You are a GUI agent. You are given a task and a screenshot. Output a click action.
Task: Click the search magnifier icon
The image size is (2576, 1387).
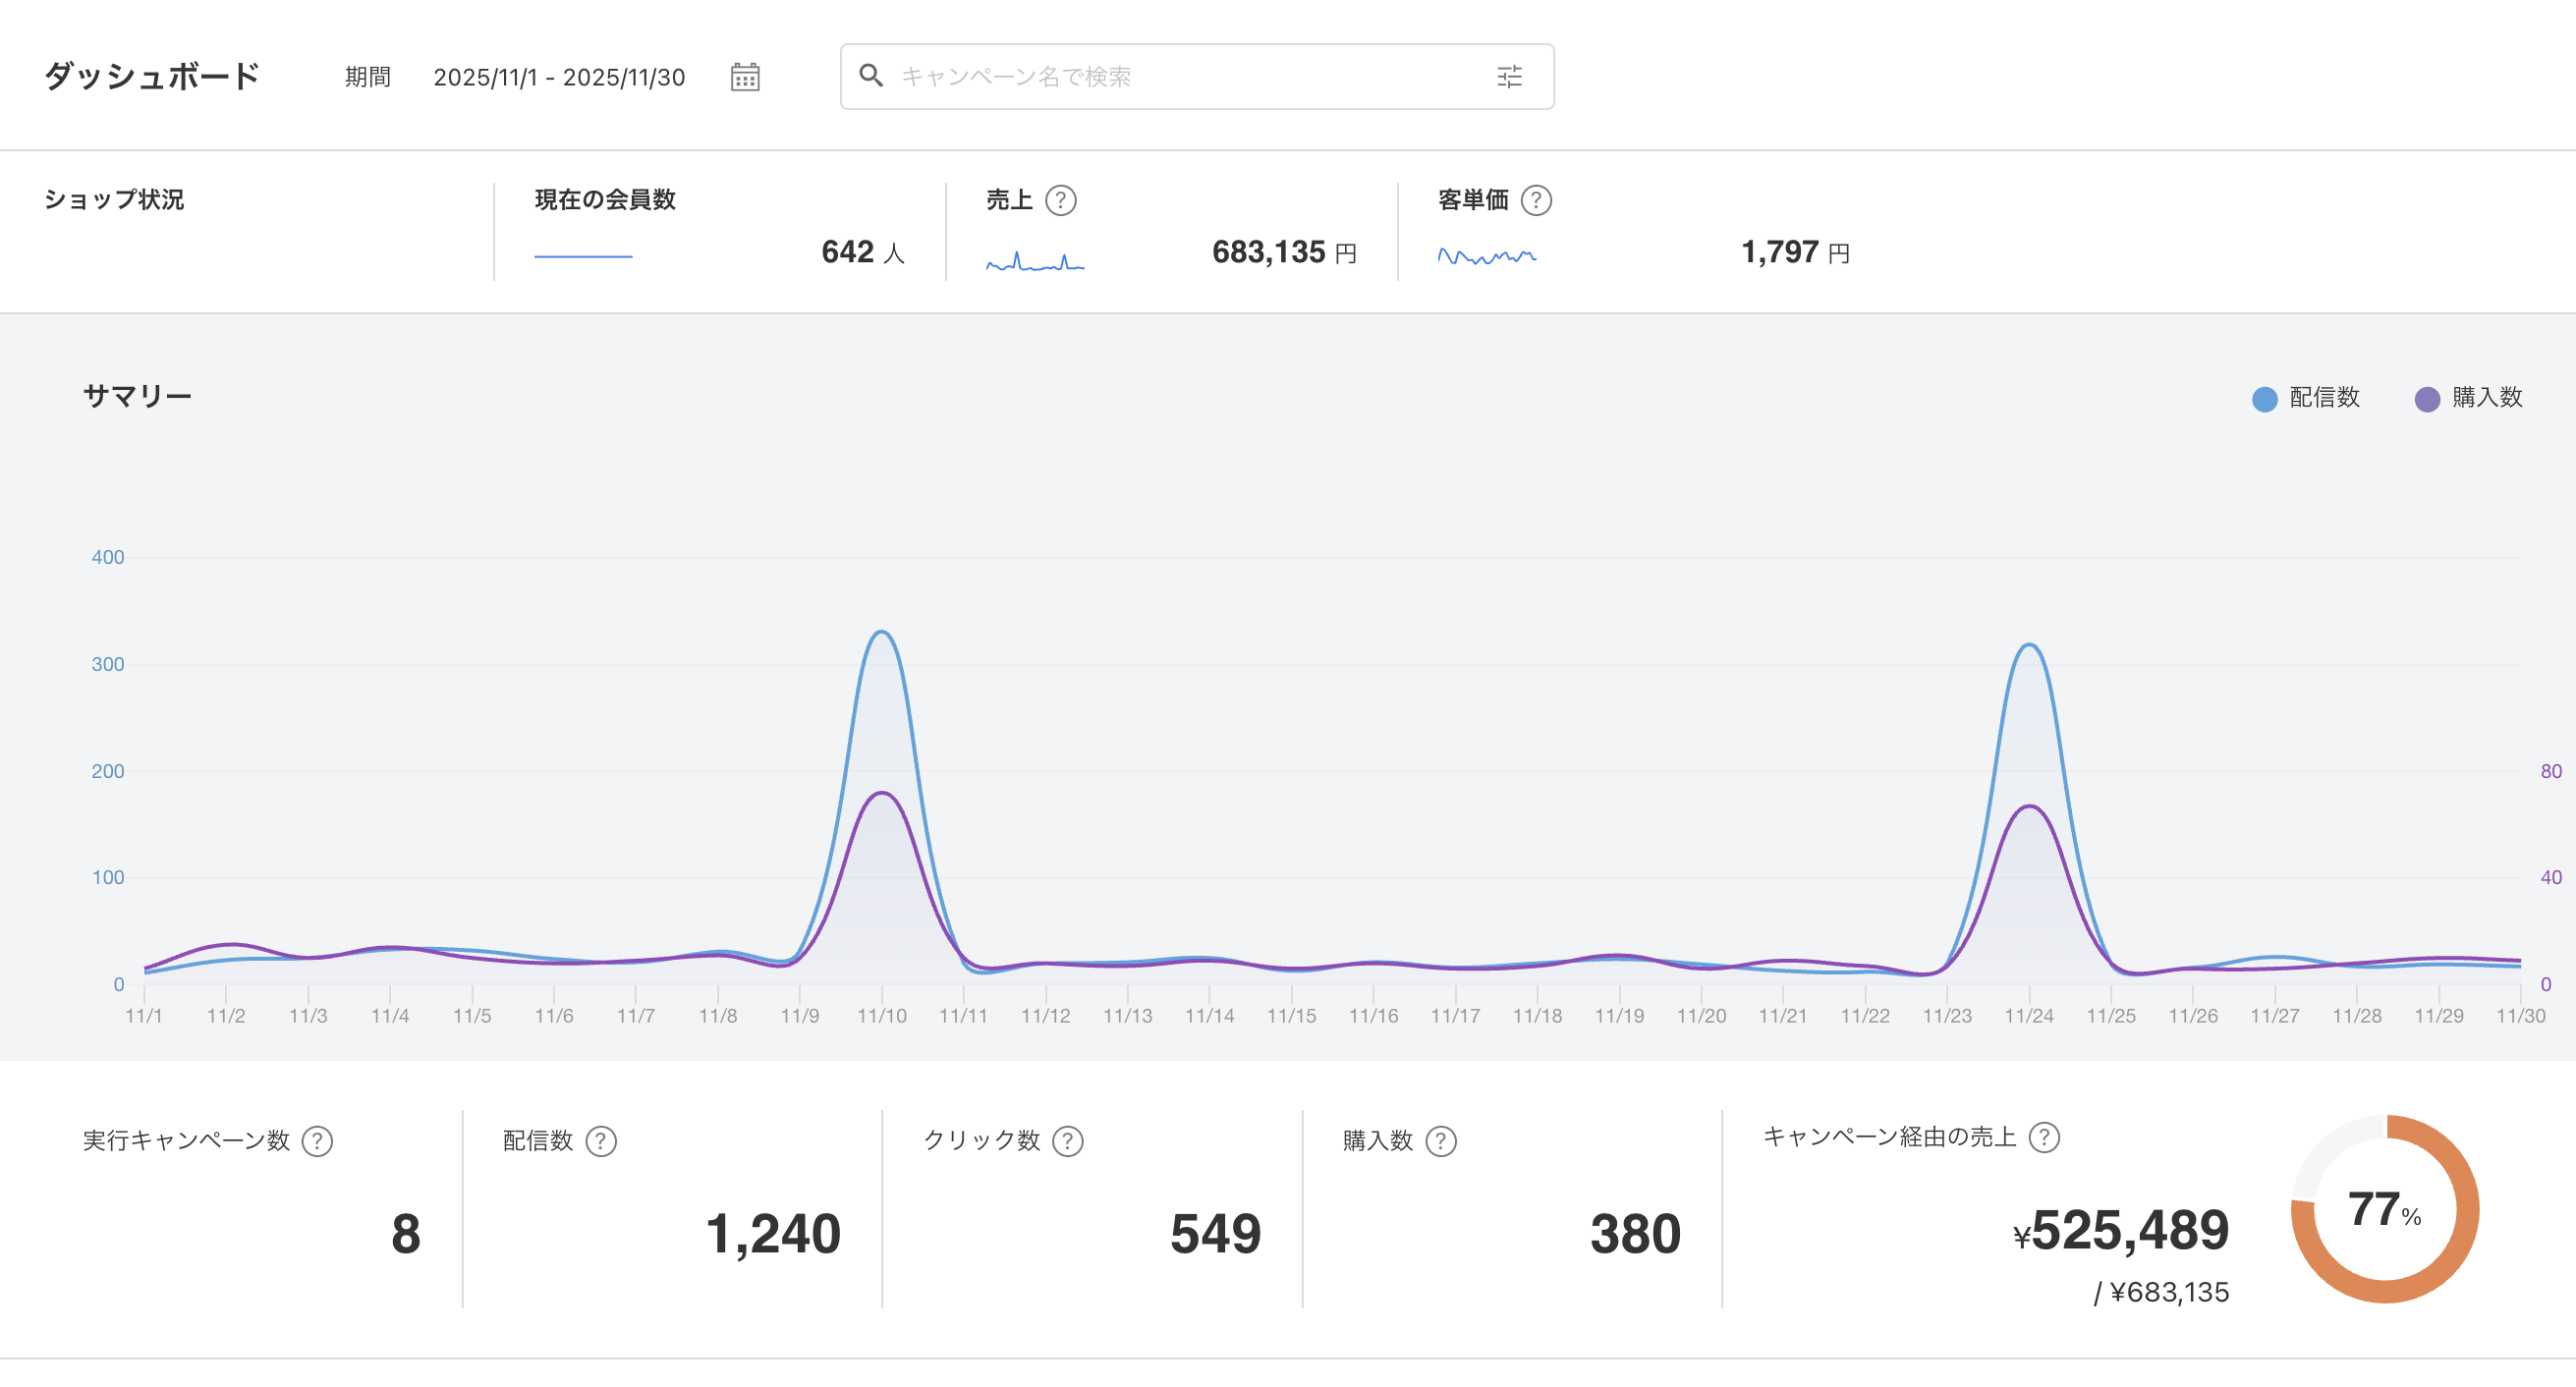(871, 76)
